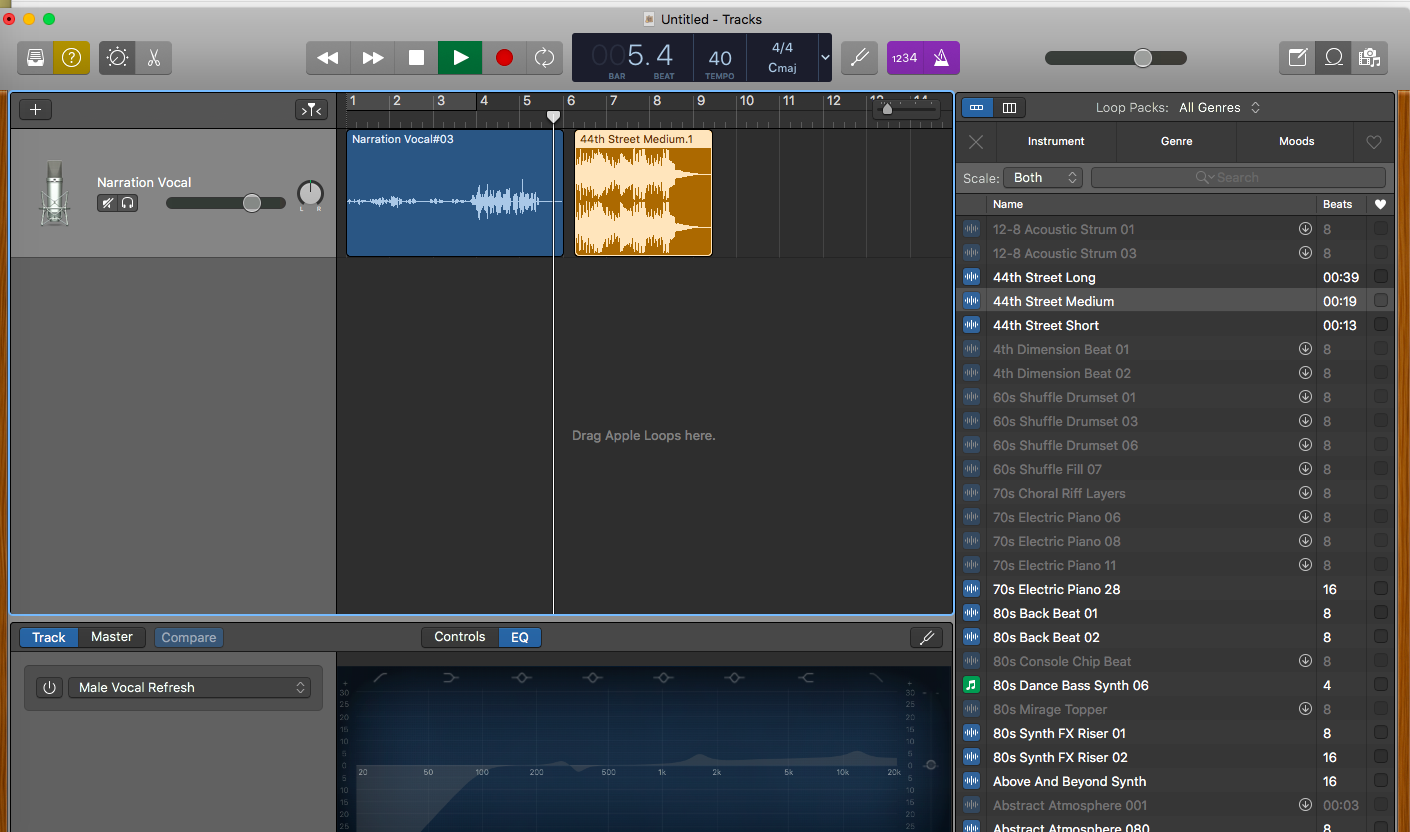Open the Library panel icon
The image size is (1410, 832).
pyautogui.click(x=35, y=58)
